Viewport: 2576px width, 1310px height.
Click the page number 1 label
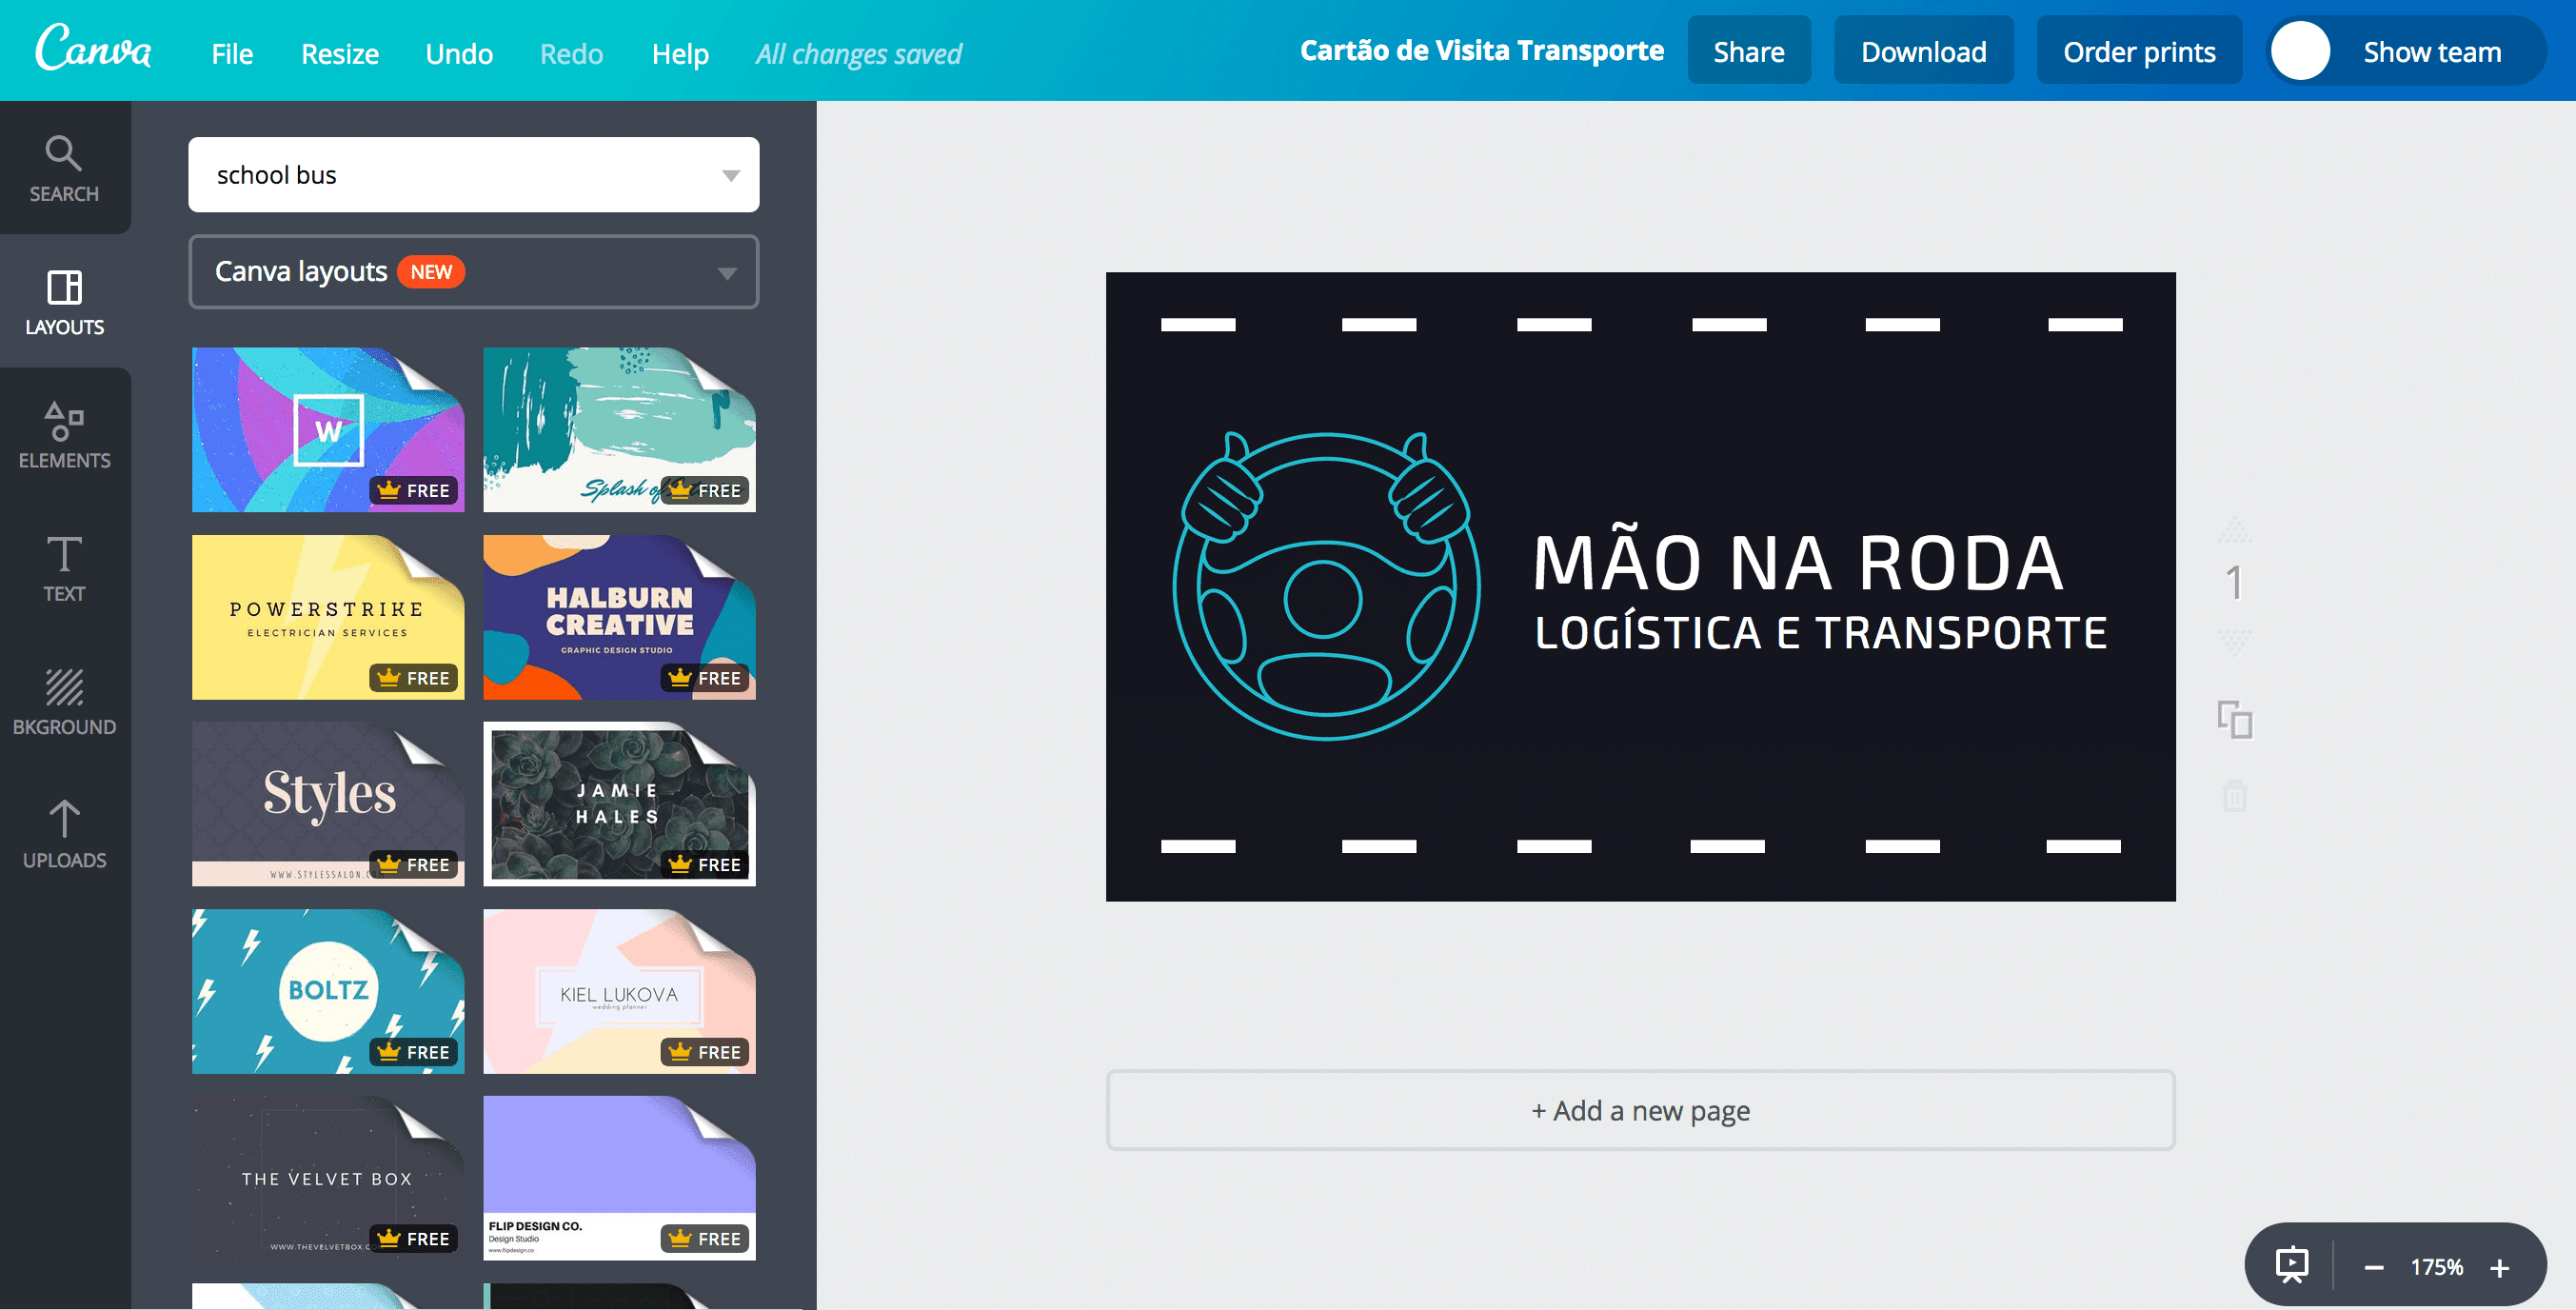tap(2234, 582)
